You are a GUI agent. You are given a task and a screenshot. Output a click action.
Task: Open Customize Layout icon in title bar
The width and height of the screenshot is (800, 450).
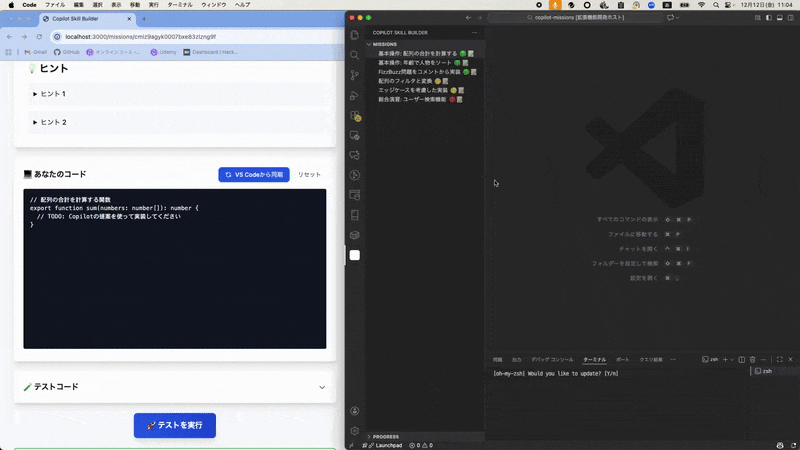(758, 17)
